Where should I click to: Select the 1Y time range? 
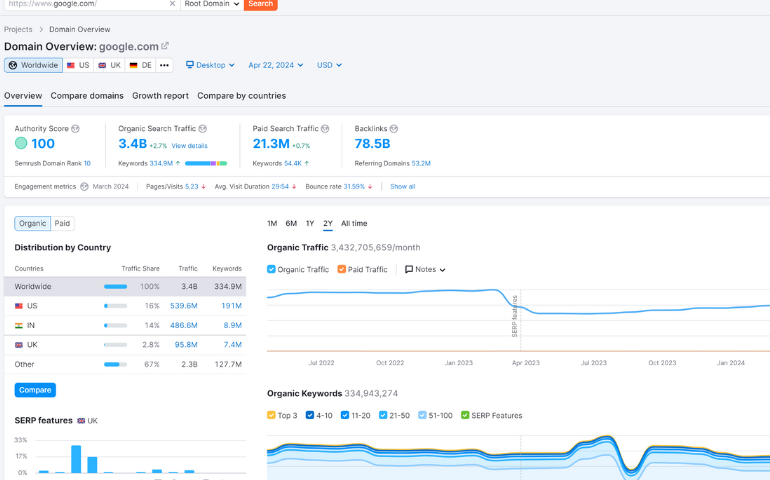click(310, 223)
